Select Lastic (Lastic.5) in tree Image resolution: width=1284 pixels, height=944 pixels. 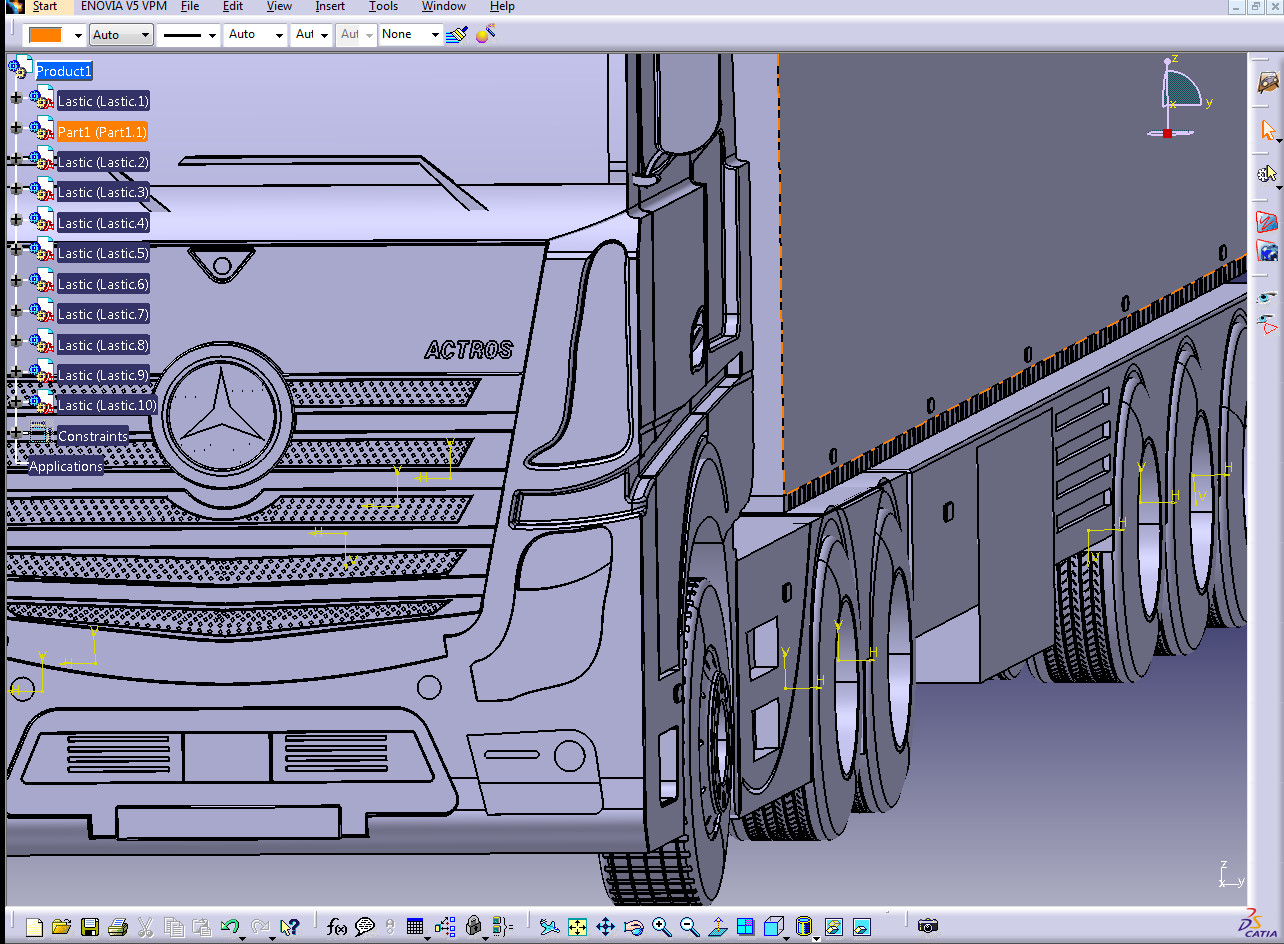coord(103,253)
